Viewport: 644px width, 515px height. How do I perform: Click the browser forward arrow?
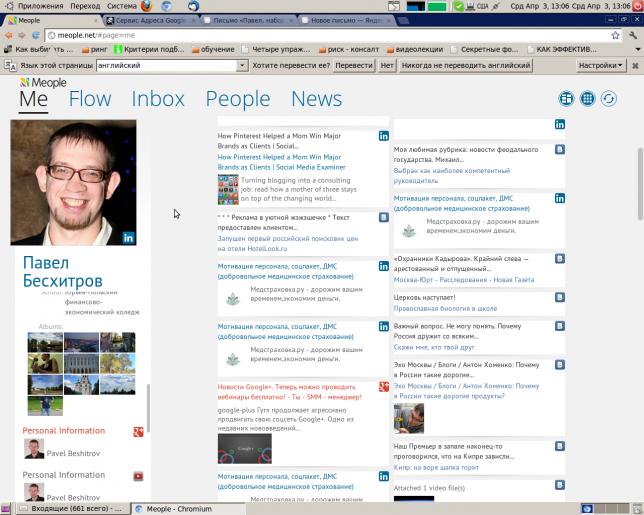tap(22, 35)
